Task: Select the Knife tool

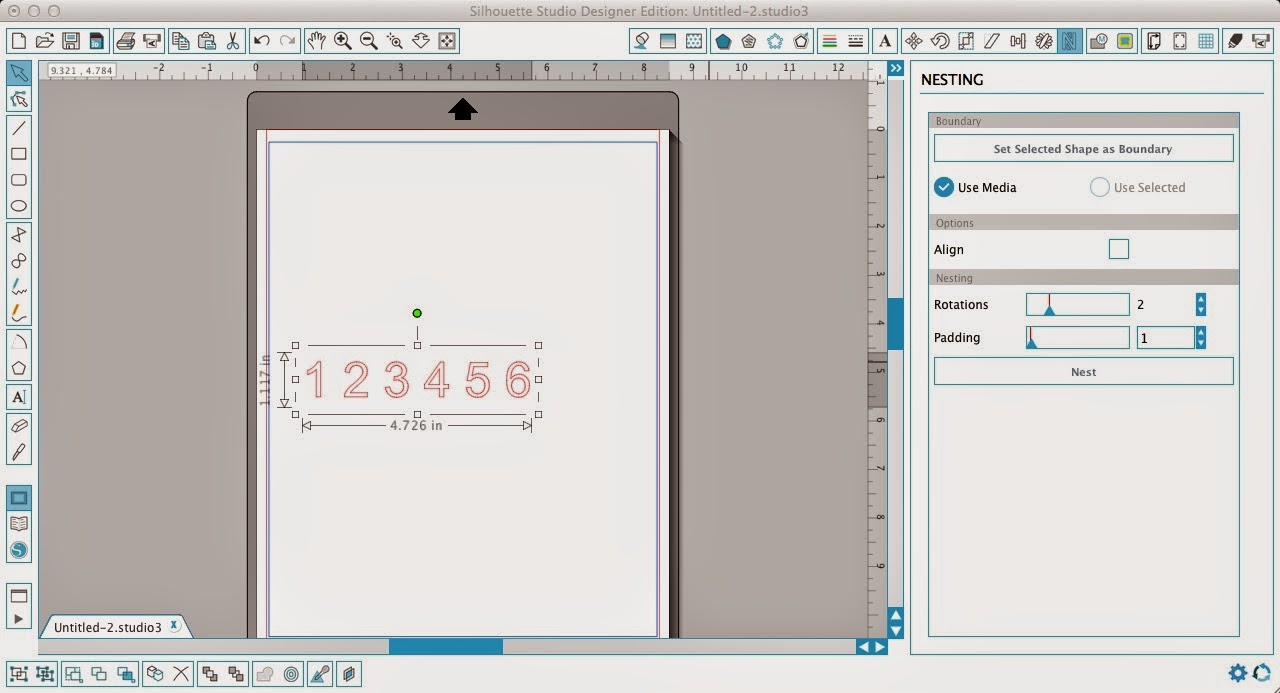Action: pyautogui.click(x=19, y=450)
